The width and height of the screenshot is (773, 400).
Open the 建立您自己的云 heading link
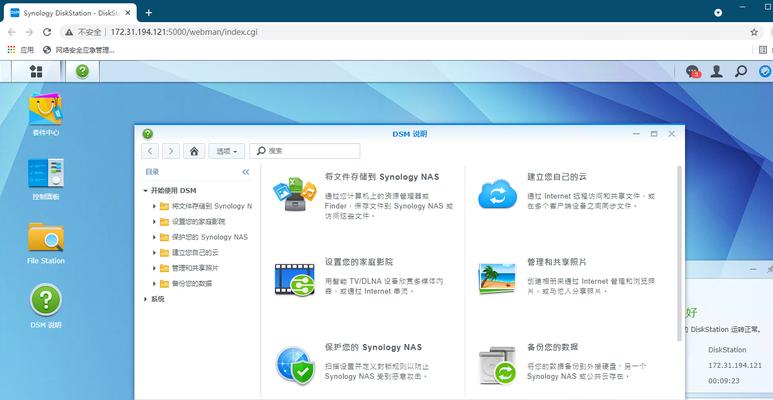[x=557, y=177]
